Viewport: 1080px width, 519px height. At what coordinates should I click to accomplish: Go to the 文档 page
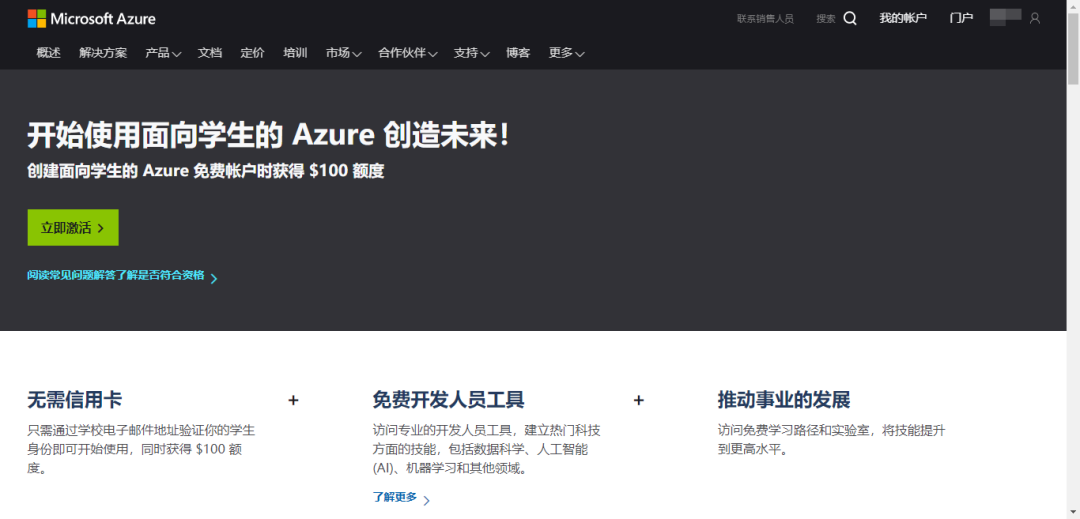tap(210, 53)
